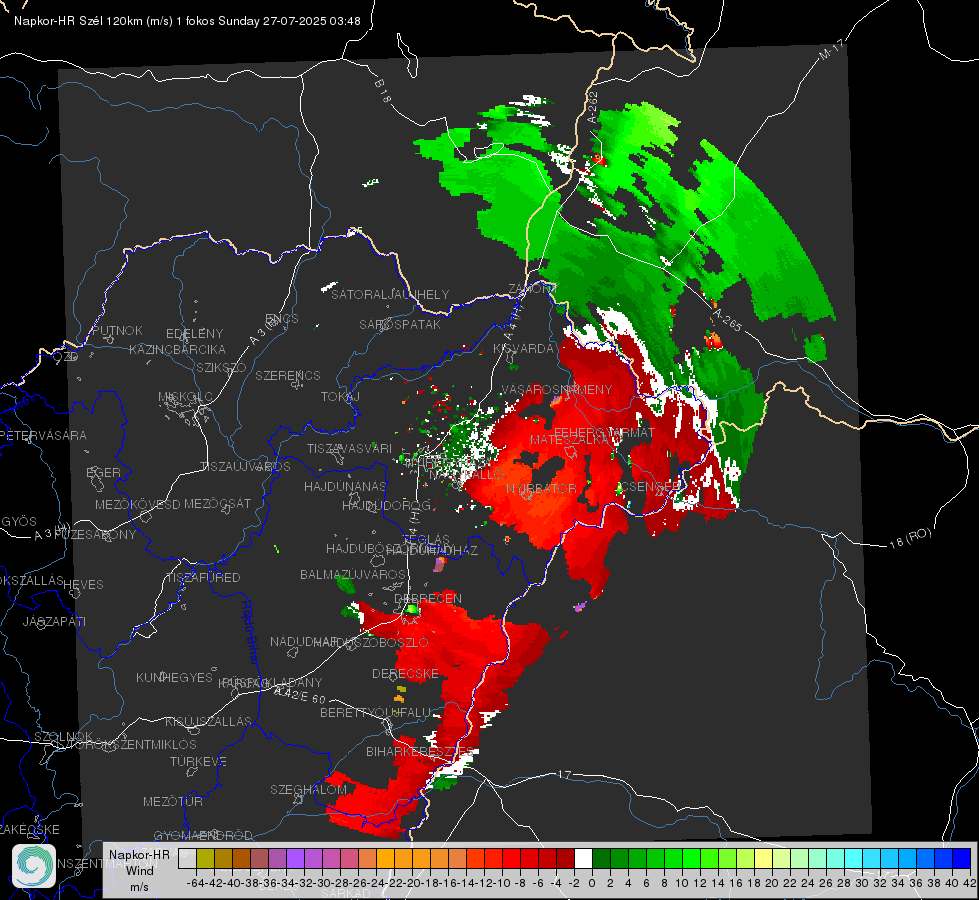Click the KISVÁRDA city label
The width and height of the screenshot is (979, 900).
click(x=523, y=349)
